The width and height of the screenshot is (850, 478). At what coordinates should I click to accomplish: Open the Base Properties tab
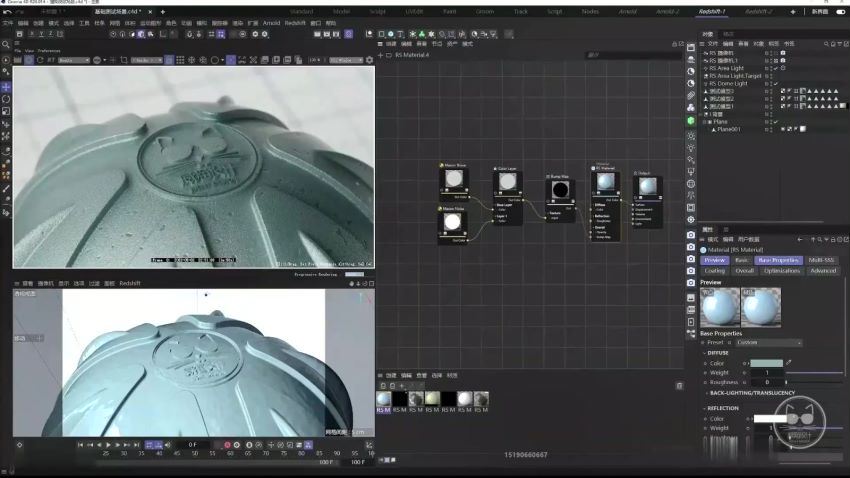coord(778,260)
